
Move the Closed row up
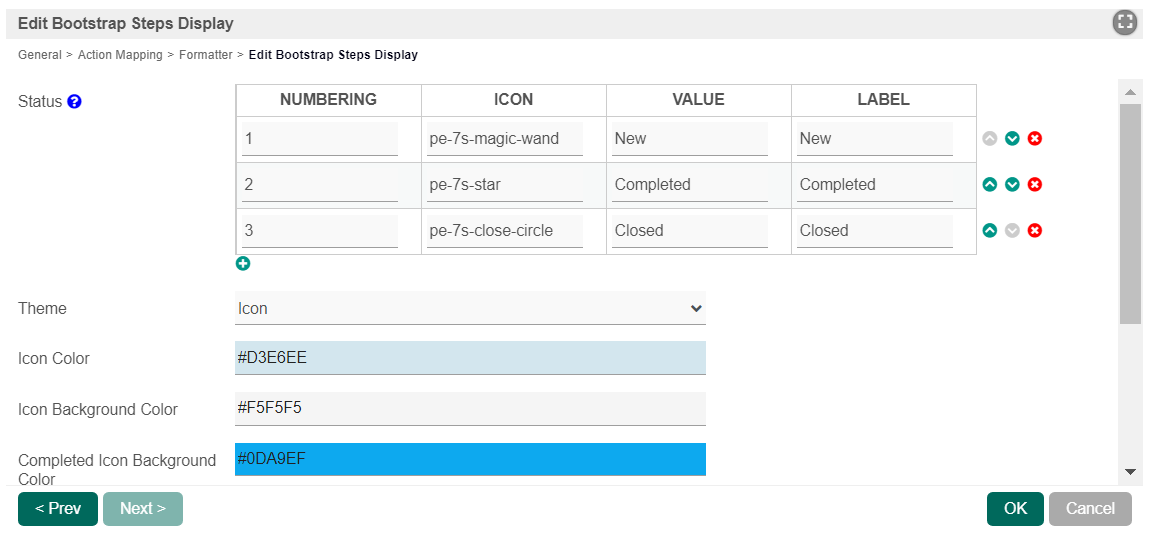click(990, 231)
